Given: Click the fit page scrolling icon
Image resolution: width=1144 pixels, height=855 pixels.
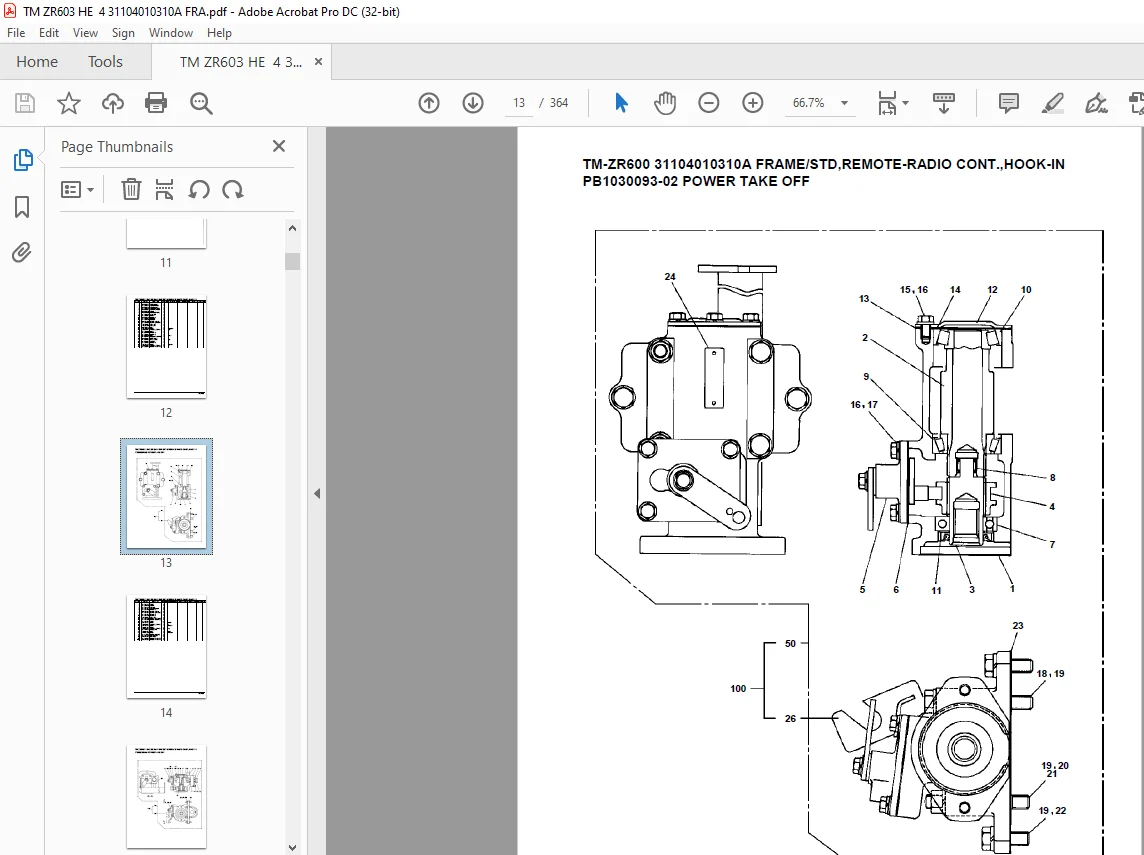Looking at the screenshot, I should (x=887, y=103).
